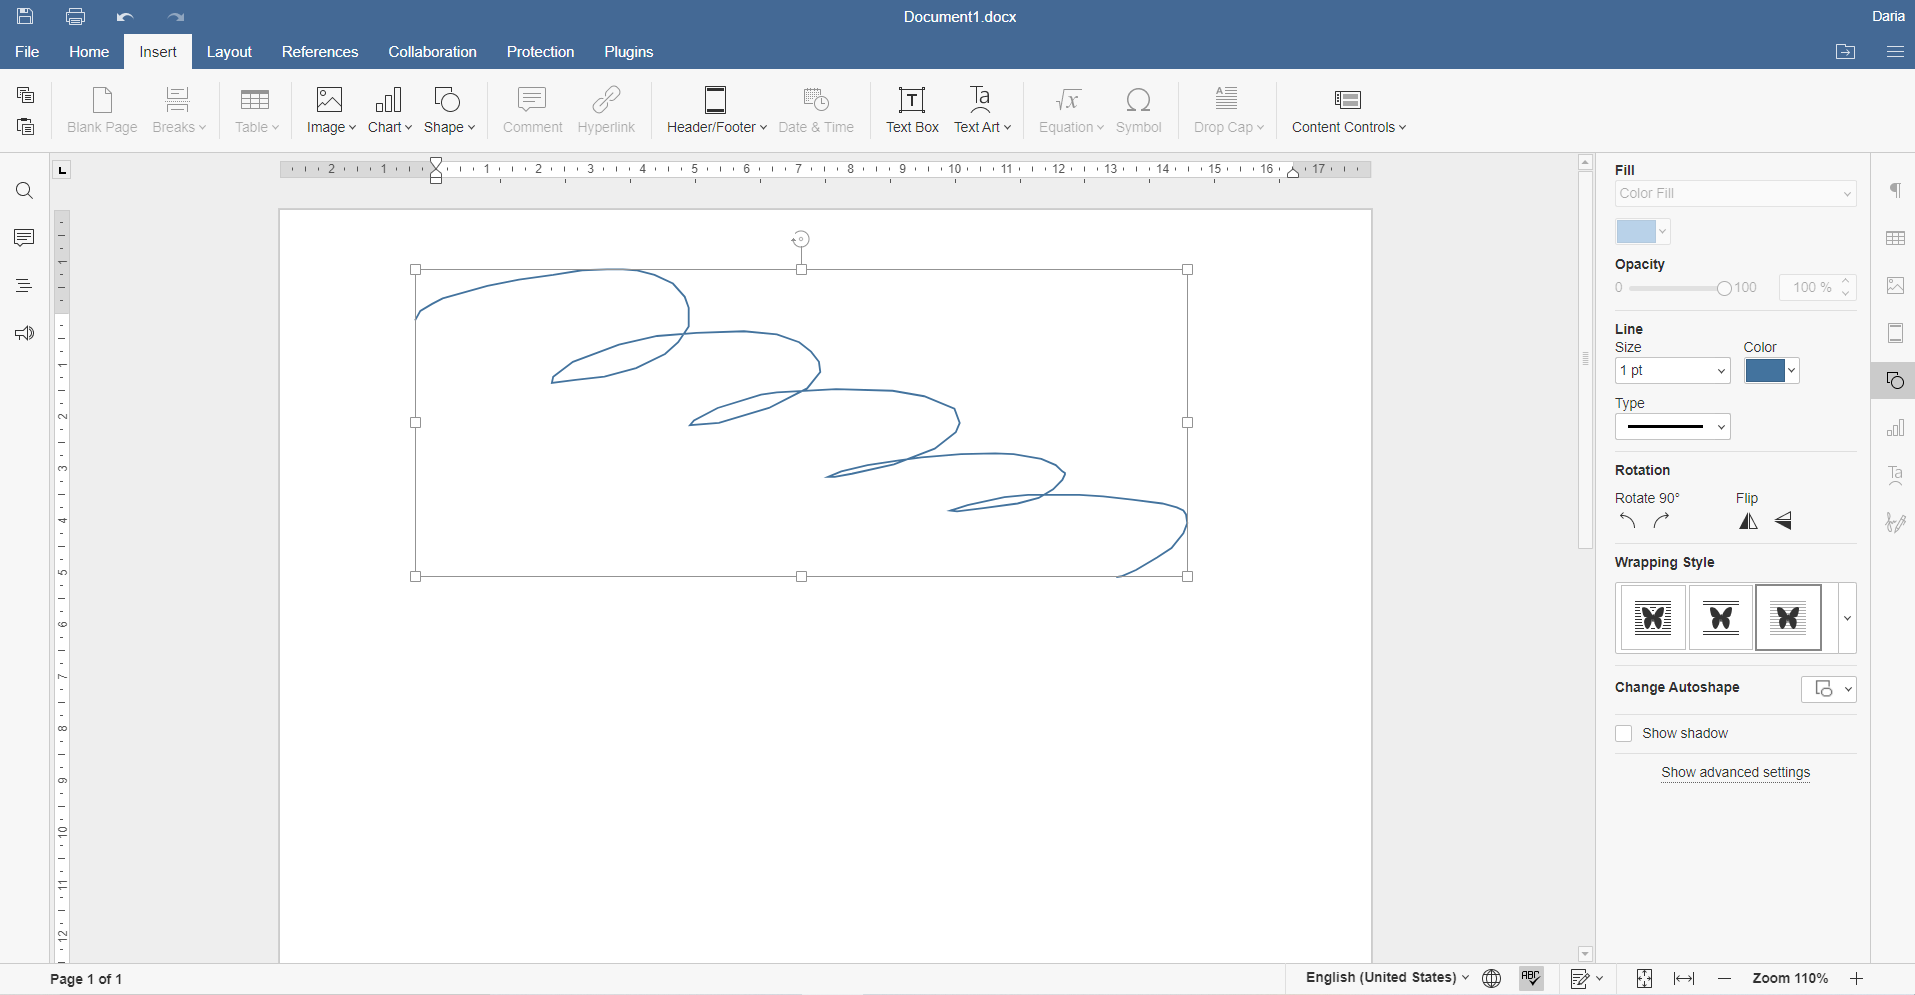Image resolution: width=1915 pixels, height=995 pixels.
Task: Open the Color Fill dropdown
Action: pos(1735,193)
